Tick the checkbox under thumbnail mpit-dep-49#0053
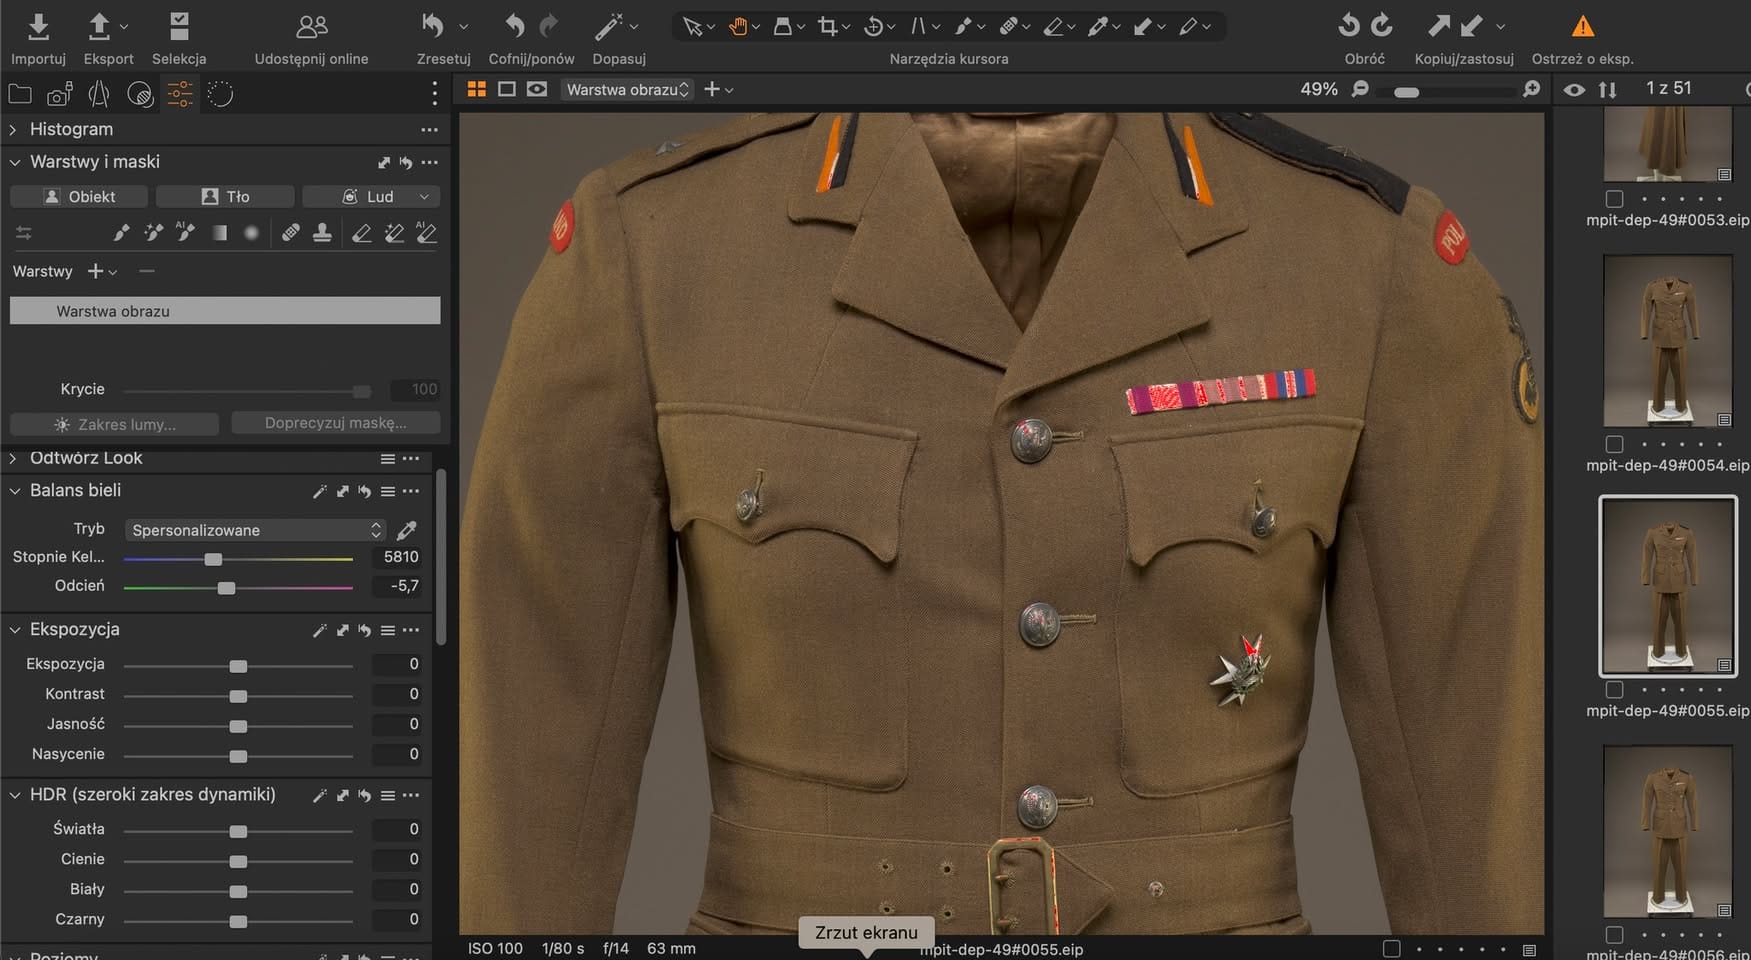Screen dimensions: 1751x960 coord(1614,199)
